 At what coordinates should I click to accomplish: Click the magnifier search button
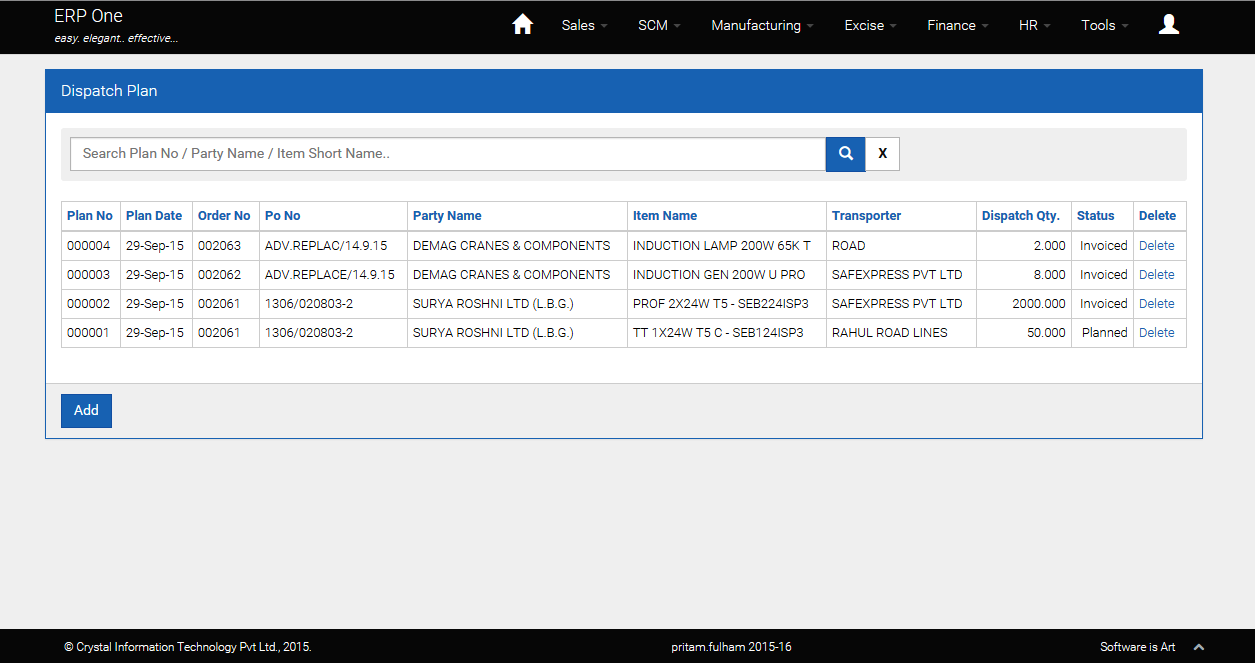point(846,154)
